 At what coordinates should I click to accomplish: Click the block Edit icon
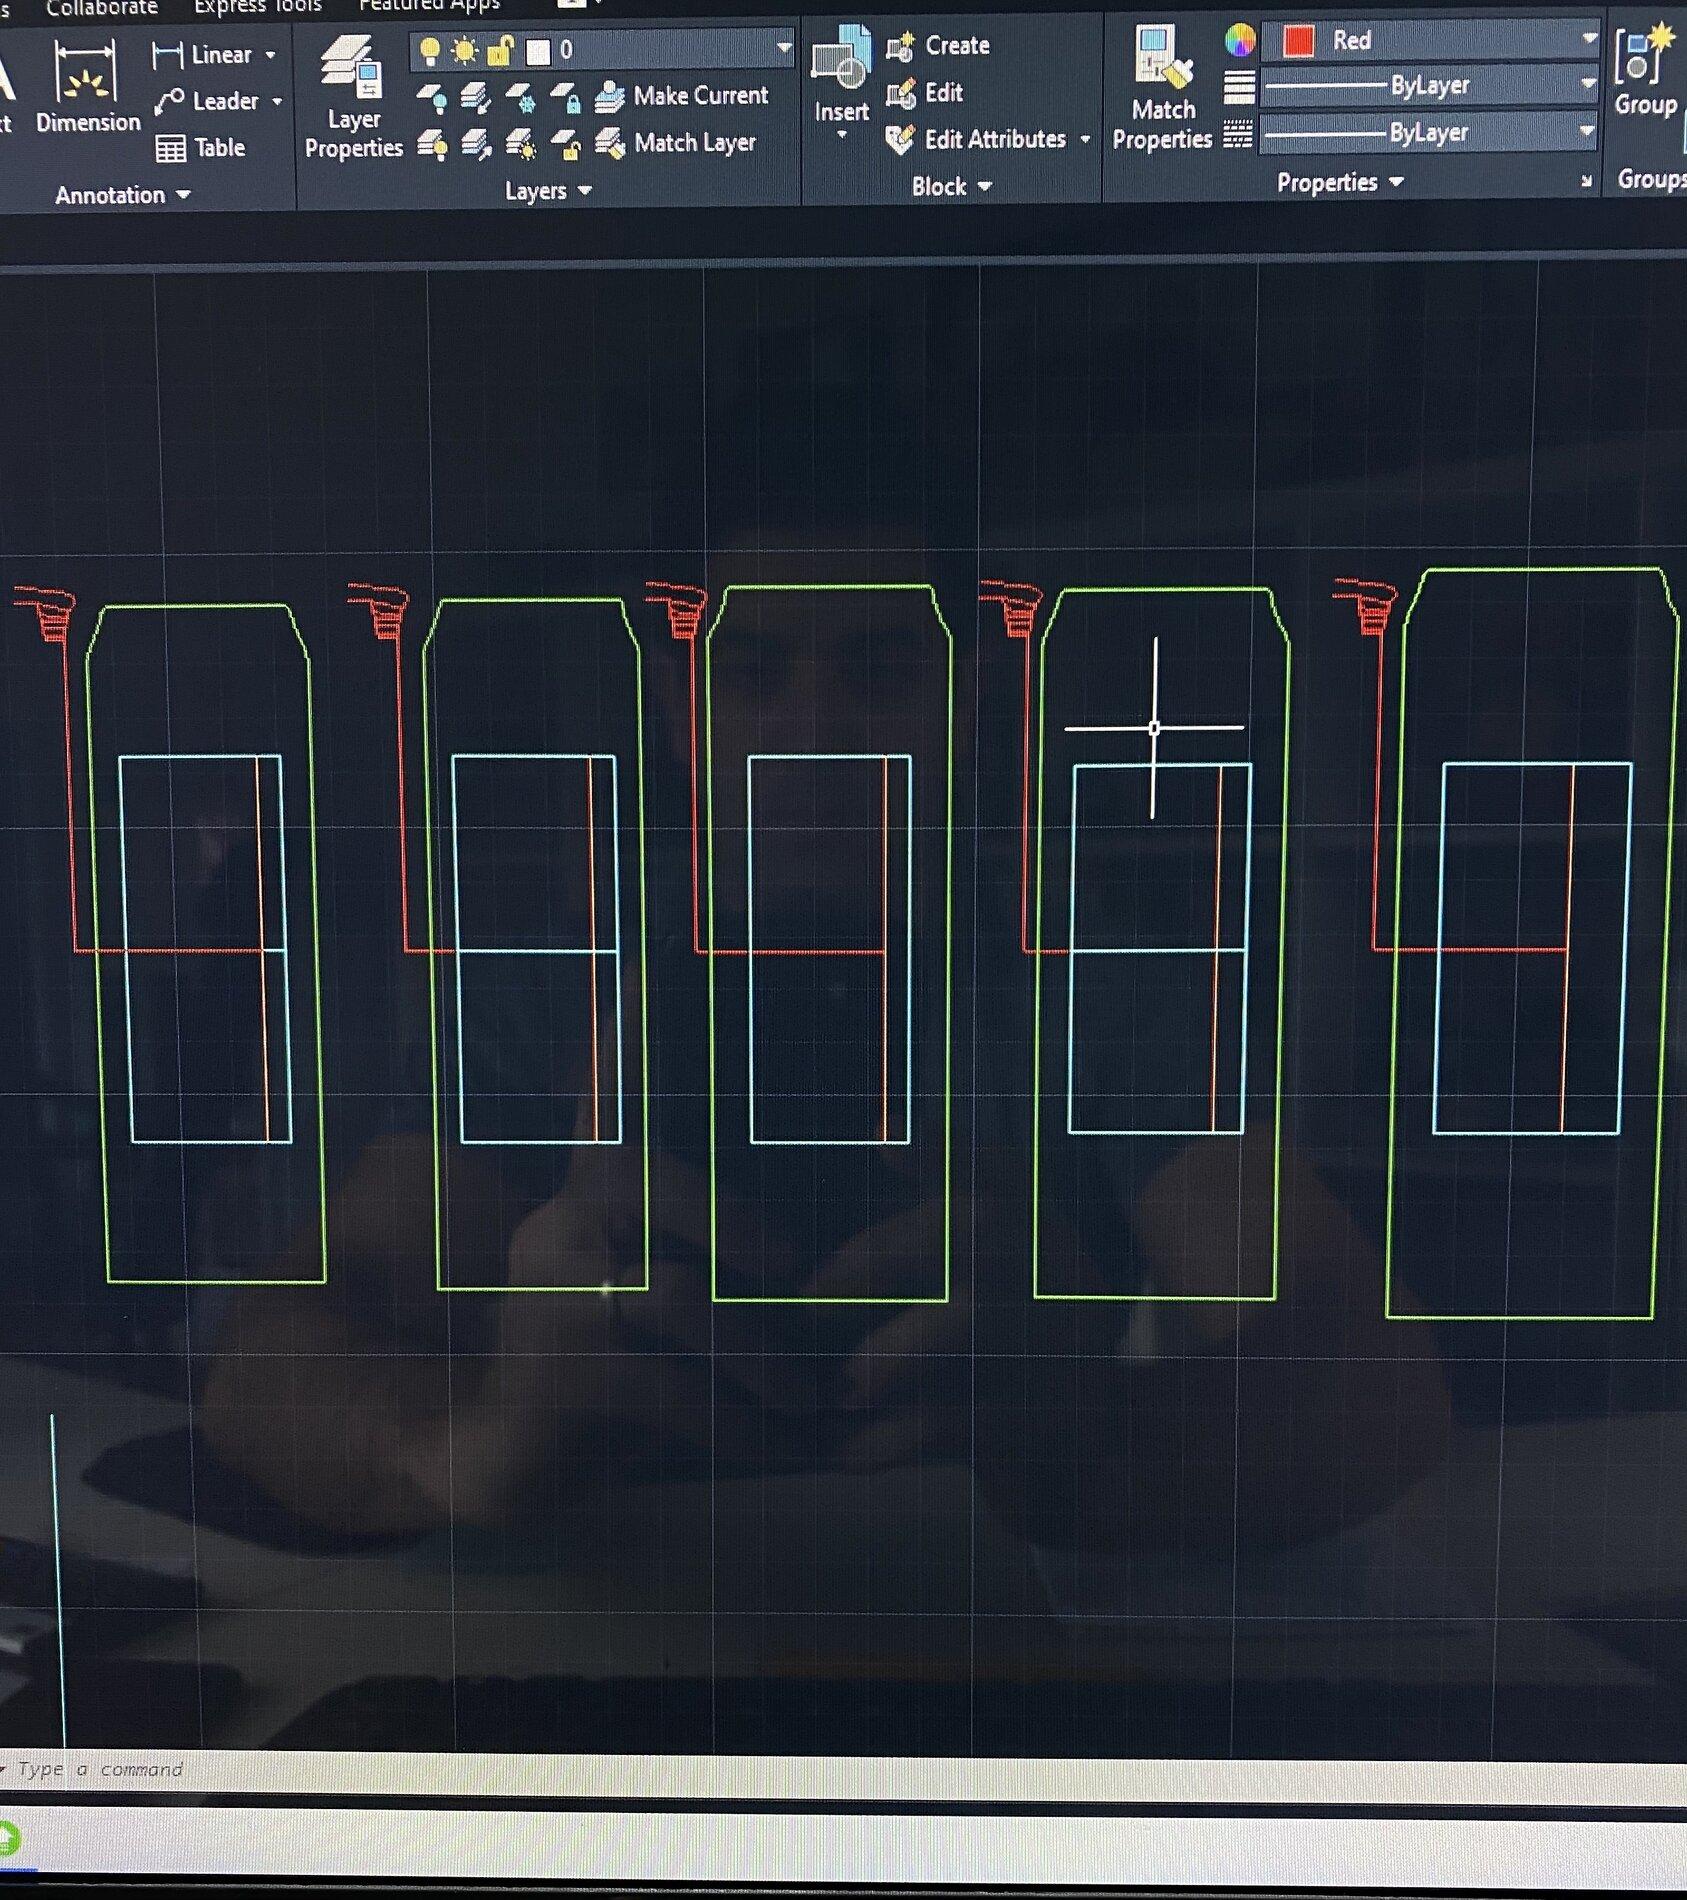click(901, 93)
